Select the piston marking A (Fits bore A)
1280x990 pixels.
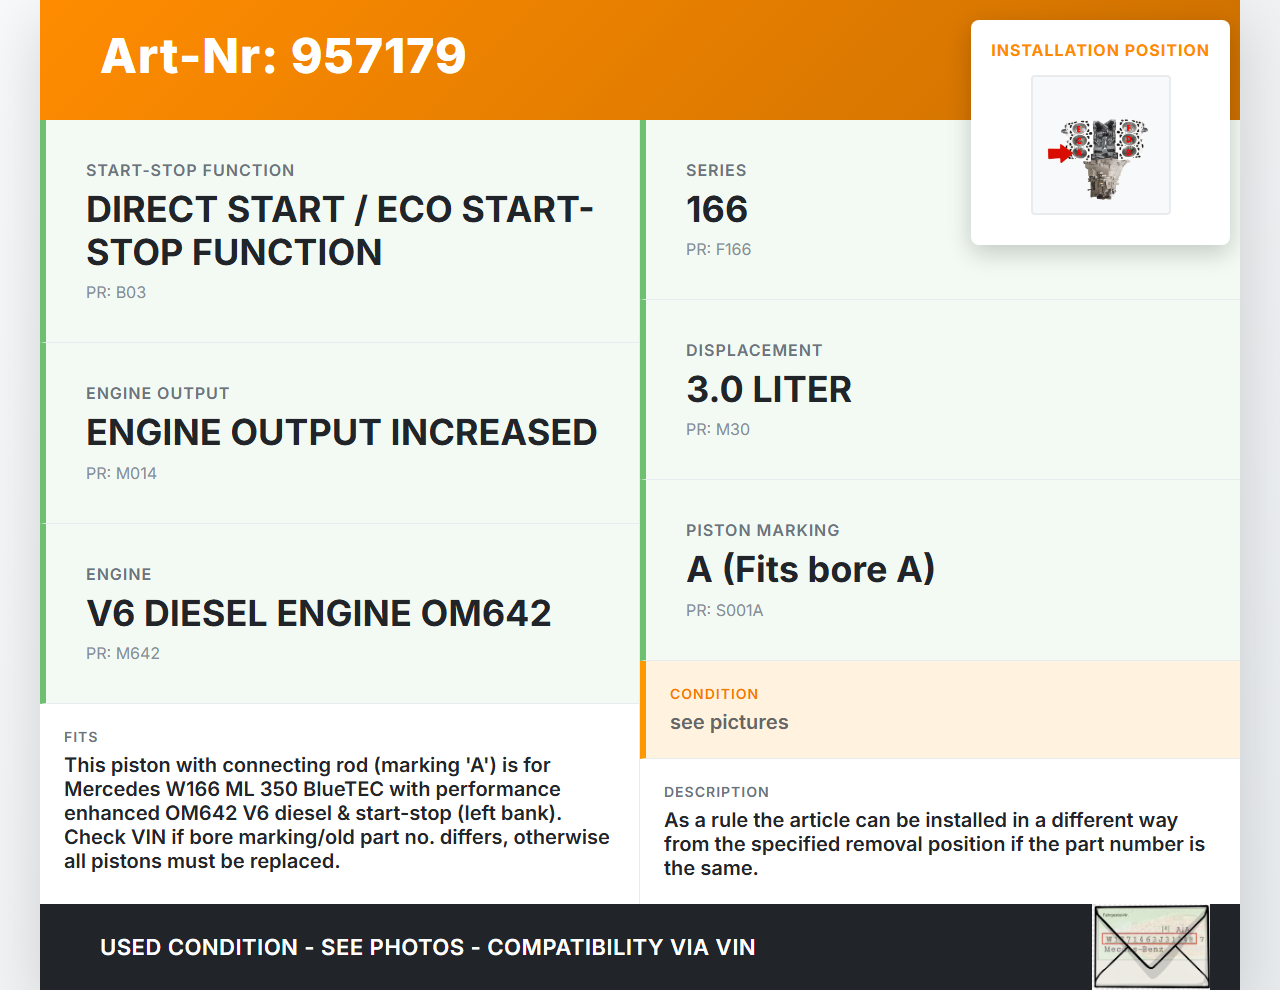[x=810, y=570]
